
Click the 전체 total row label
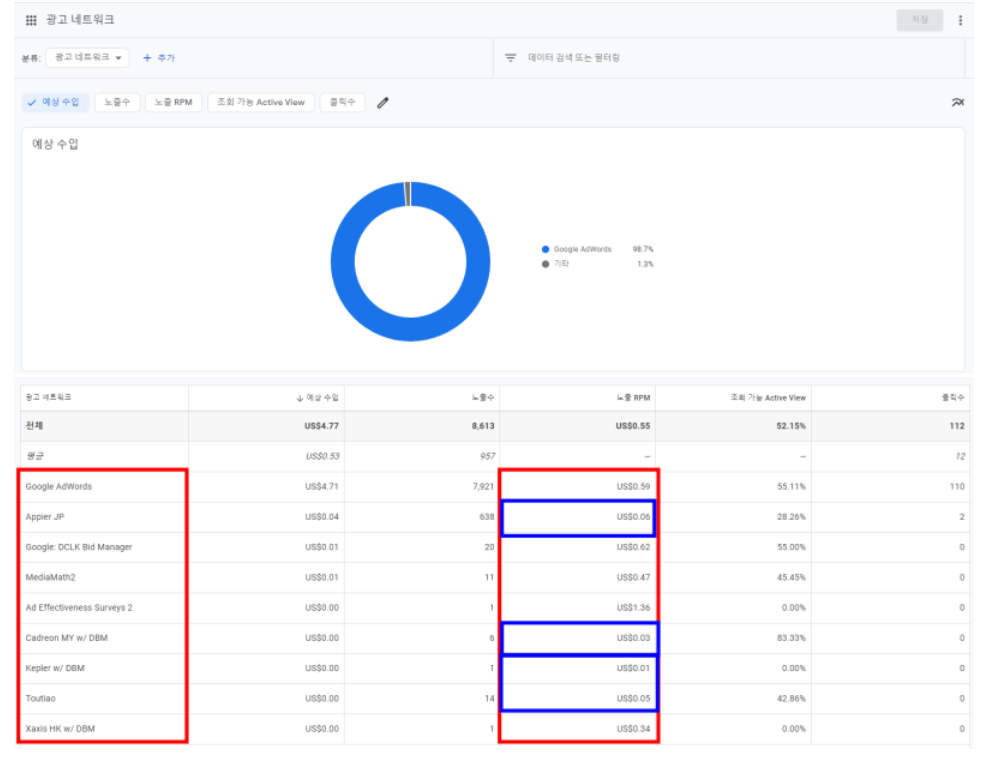34,426
